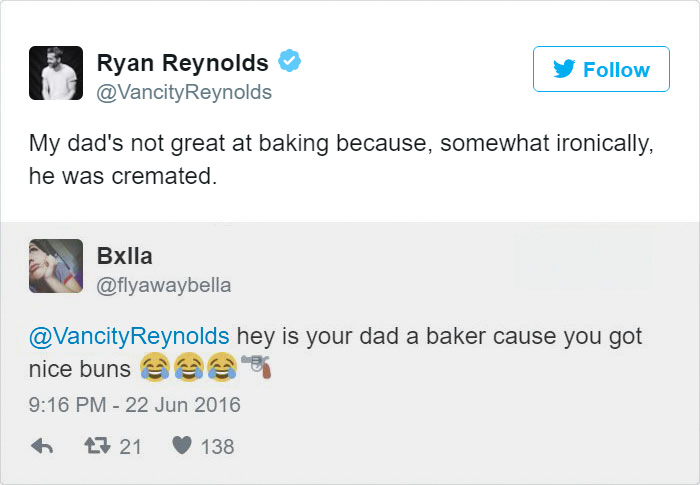Open the @flyawaybella handle

163,285
